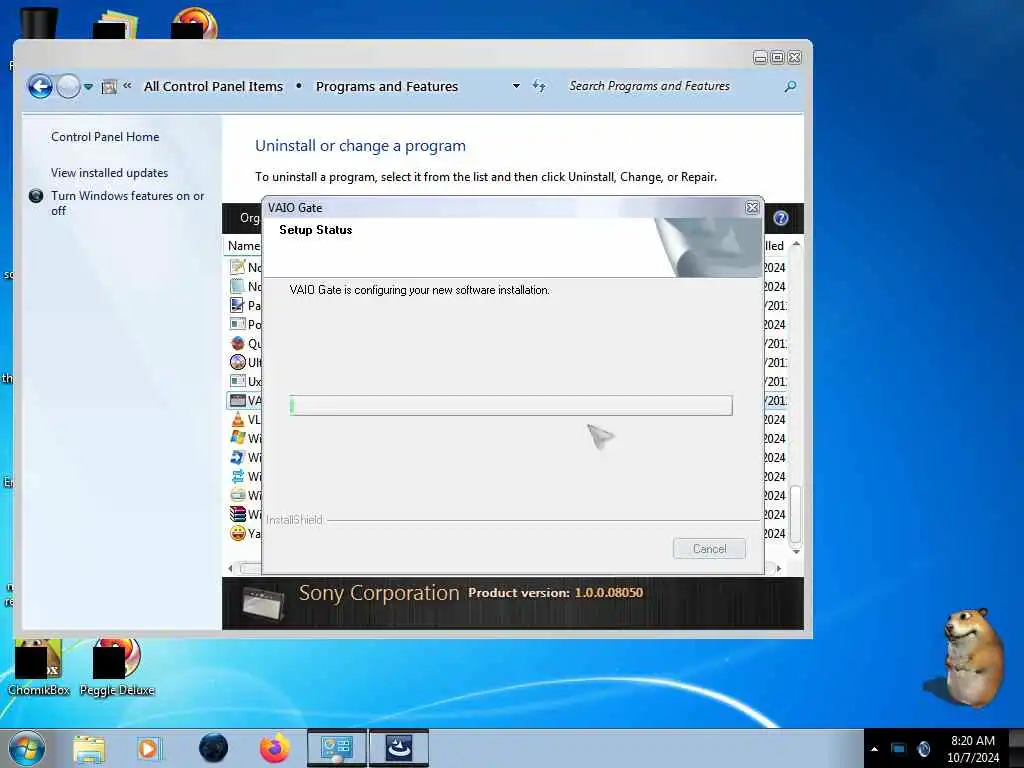Open Turn Windows features on or off
The width and height of the screenshot is (1024, 768).
click(x=127, y=203)
